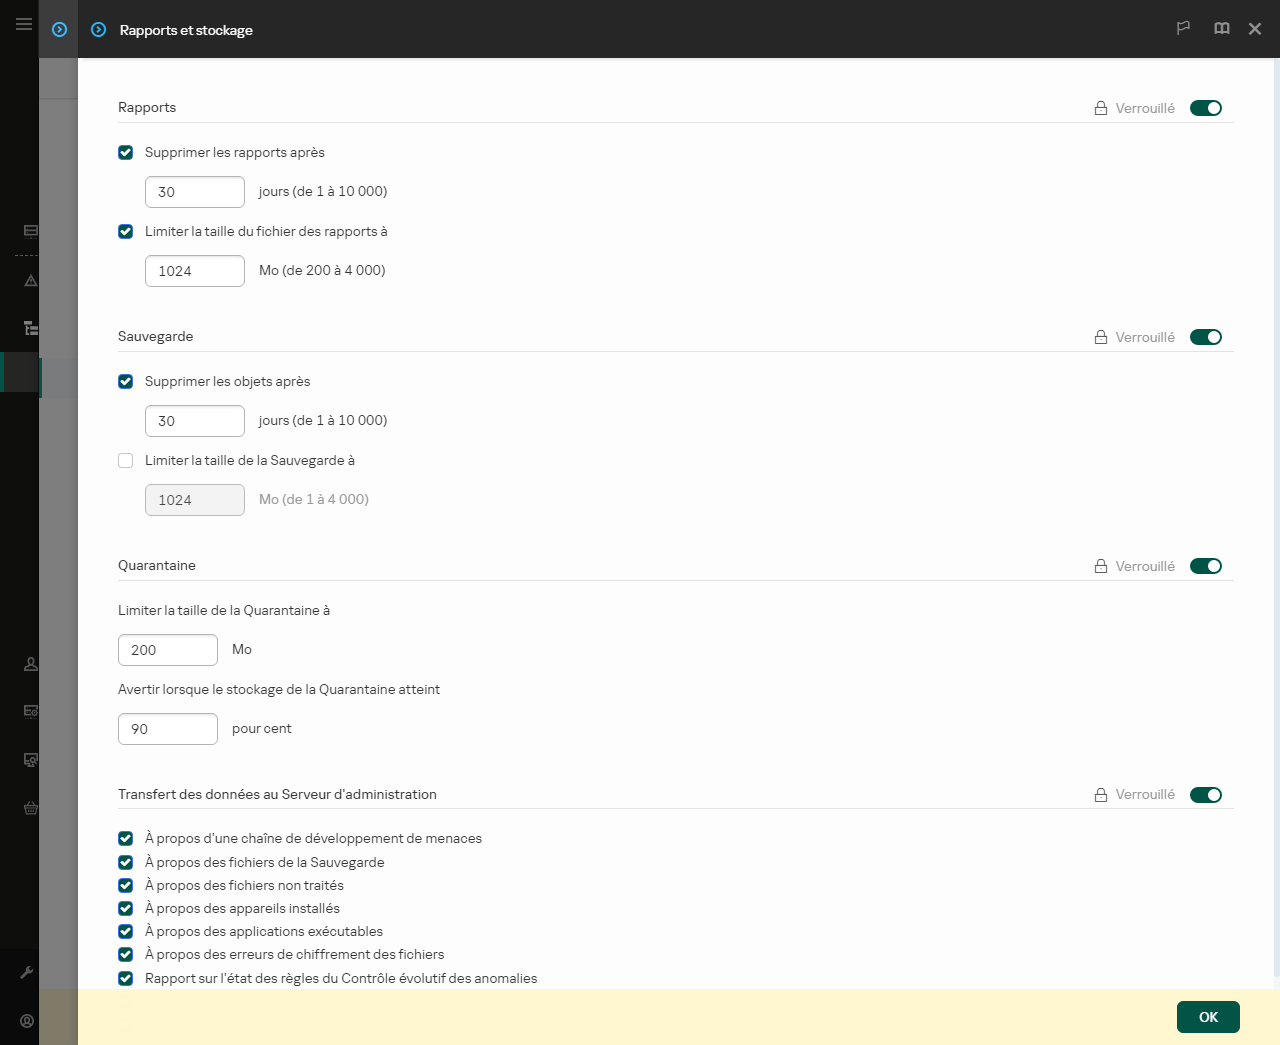Open the account profile sidebar icon
The width and height of the screenshot is (1280, 1045).
coord(27,1021)
